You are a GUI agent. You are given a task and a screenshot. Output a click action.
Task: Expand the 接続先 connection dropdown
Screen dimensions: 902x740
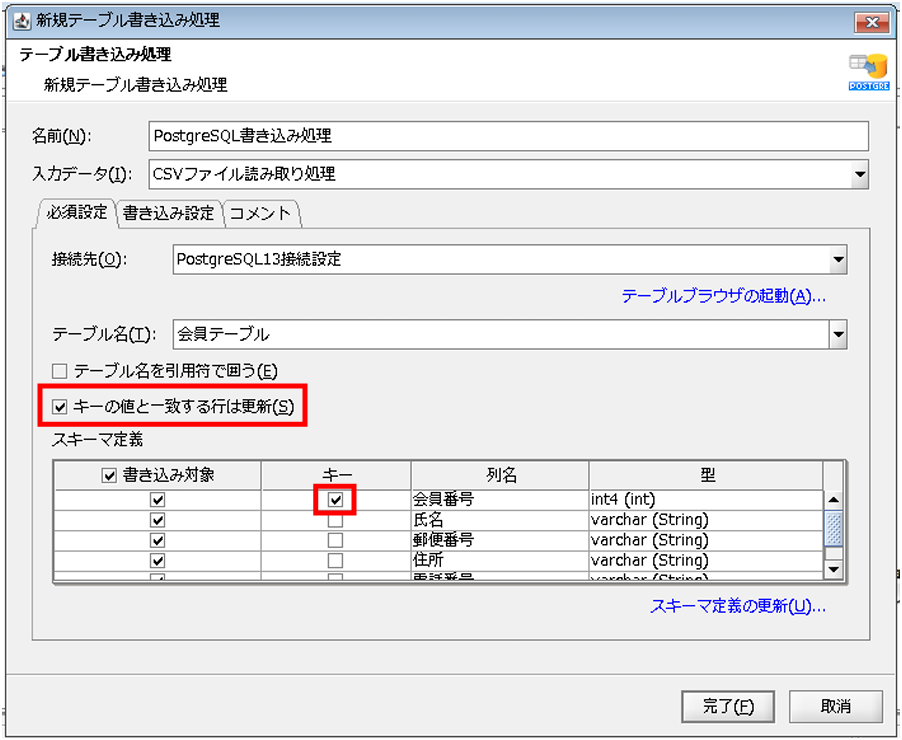(837, 259)
